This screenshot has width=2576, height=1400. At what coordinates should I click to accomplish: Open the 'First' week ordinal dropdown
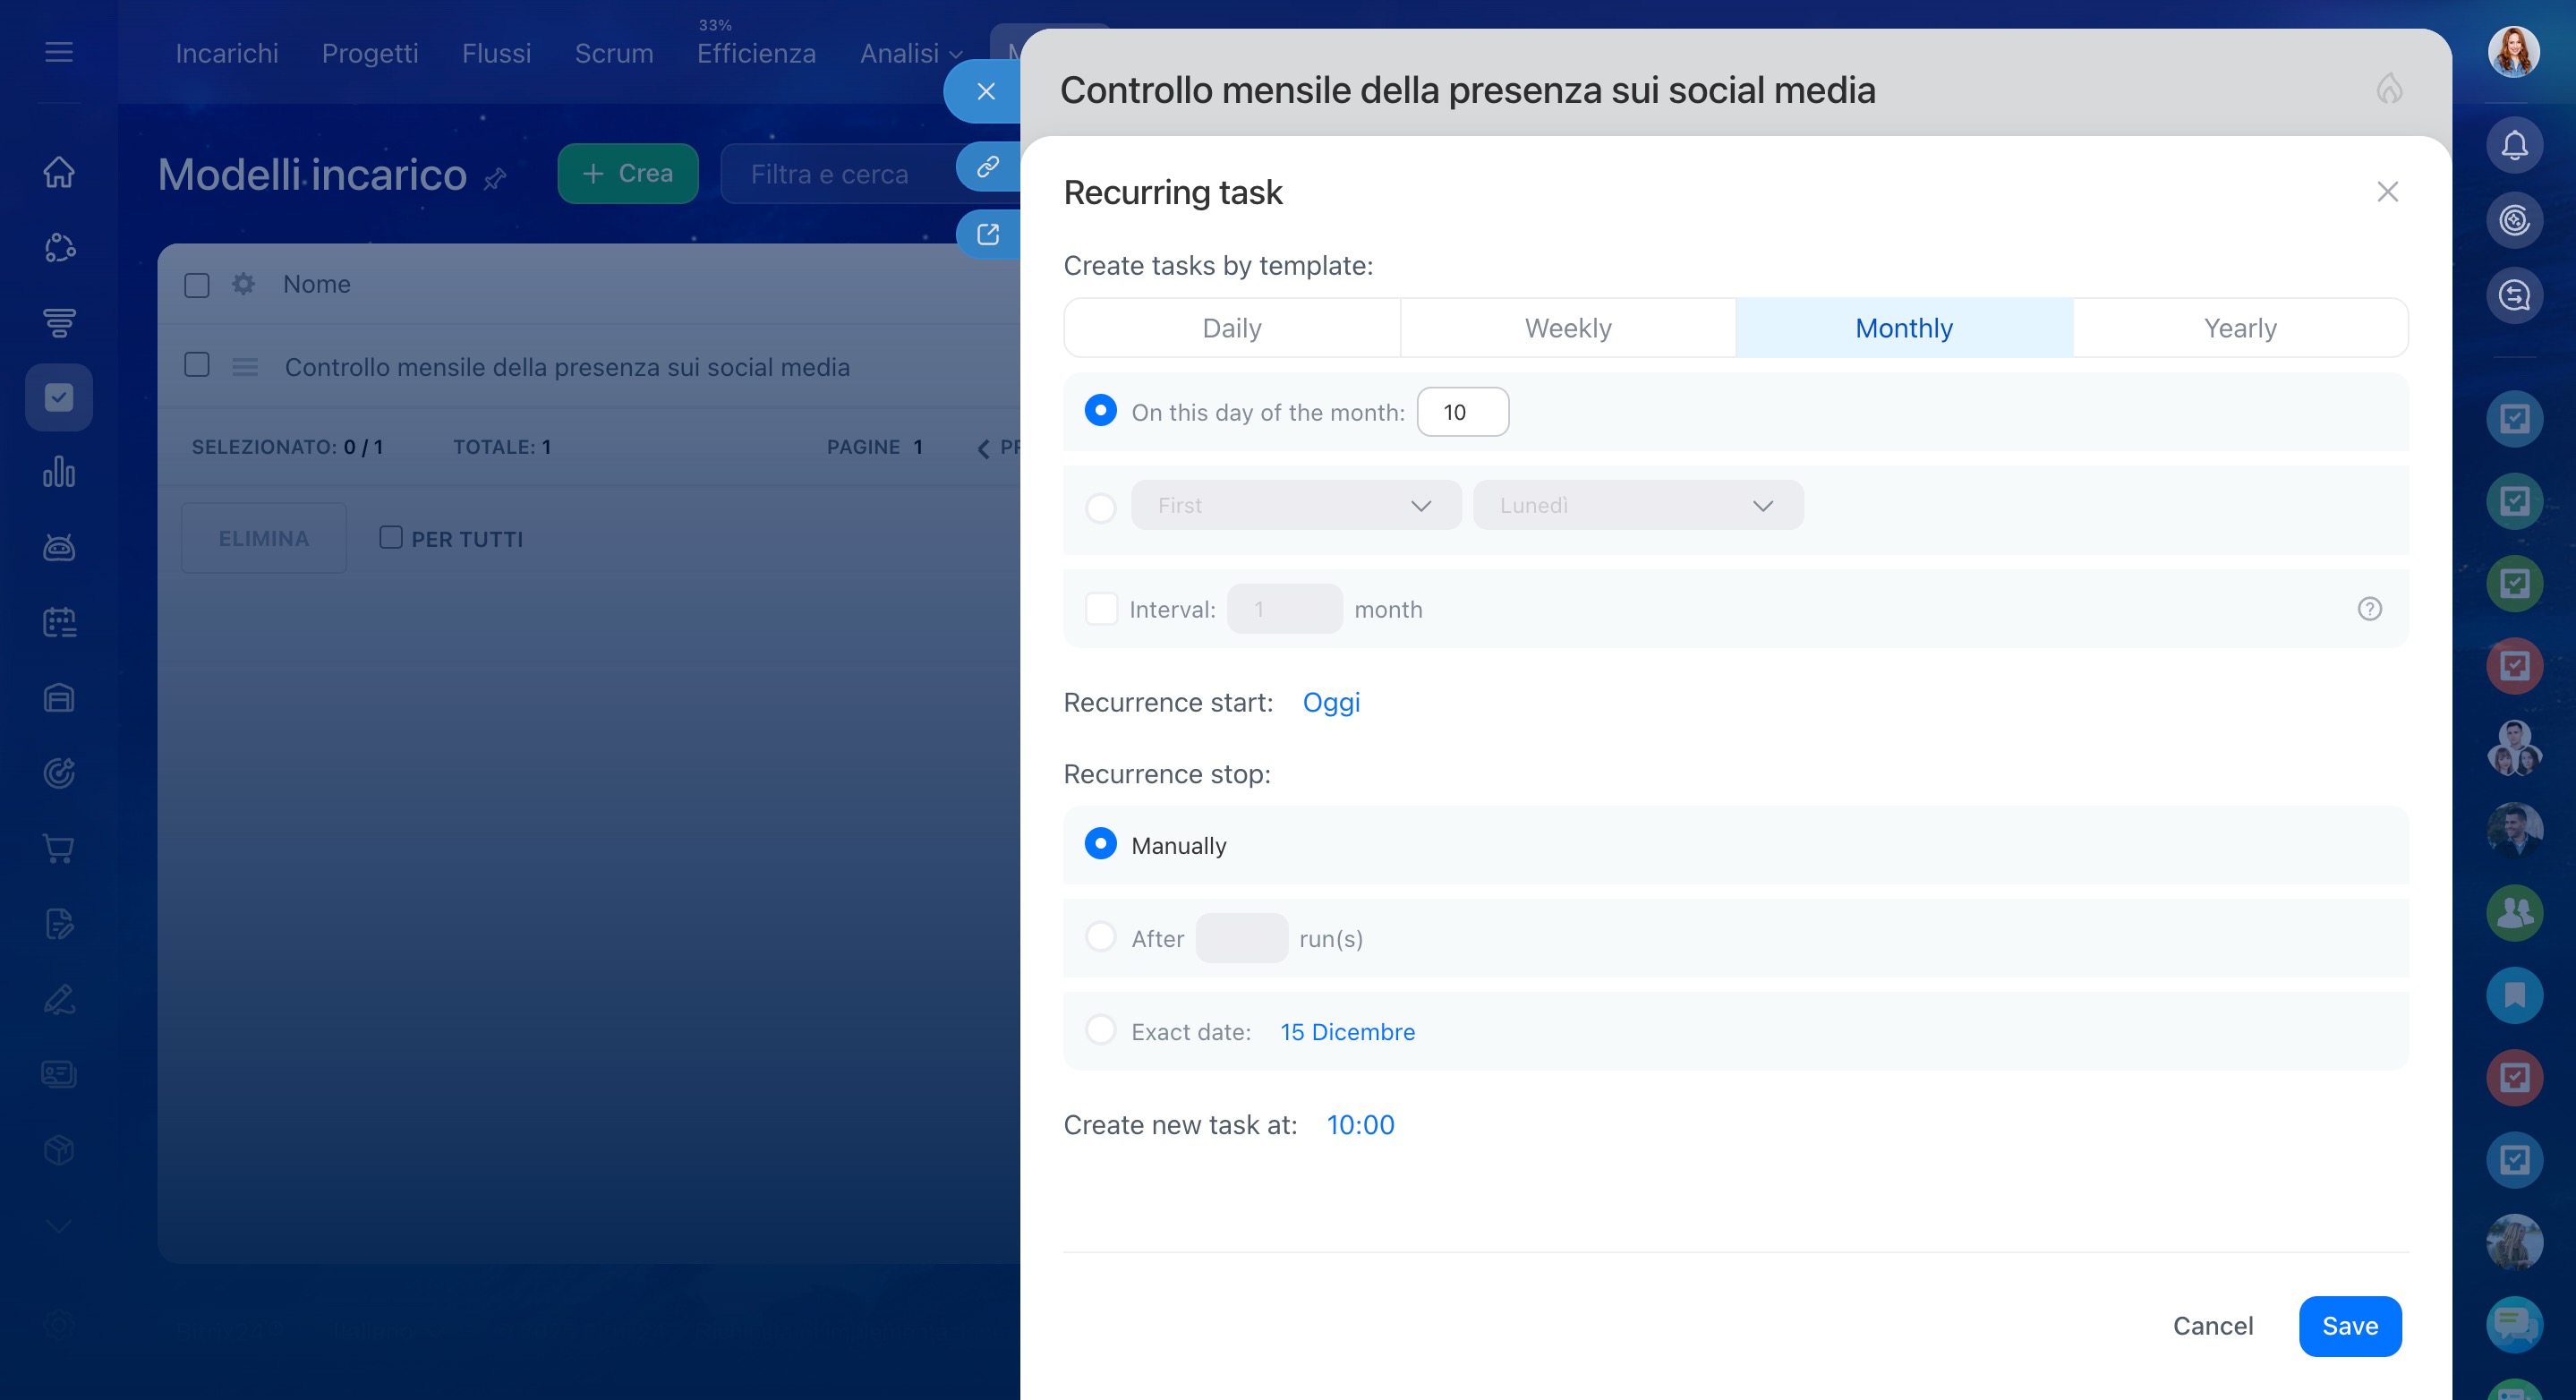[1295, 505]
